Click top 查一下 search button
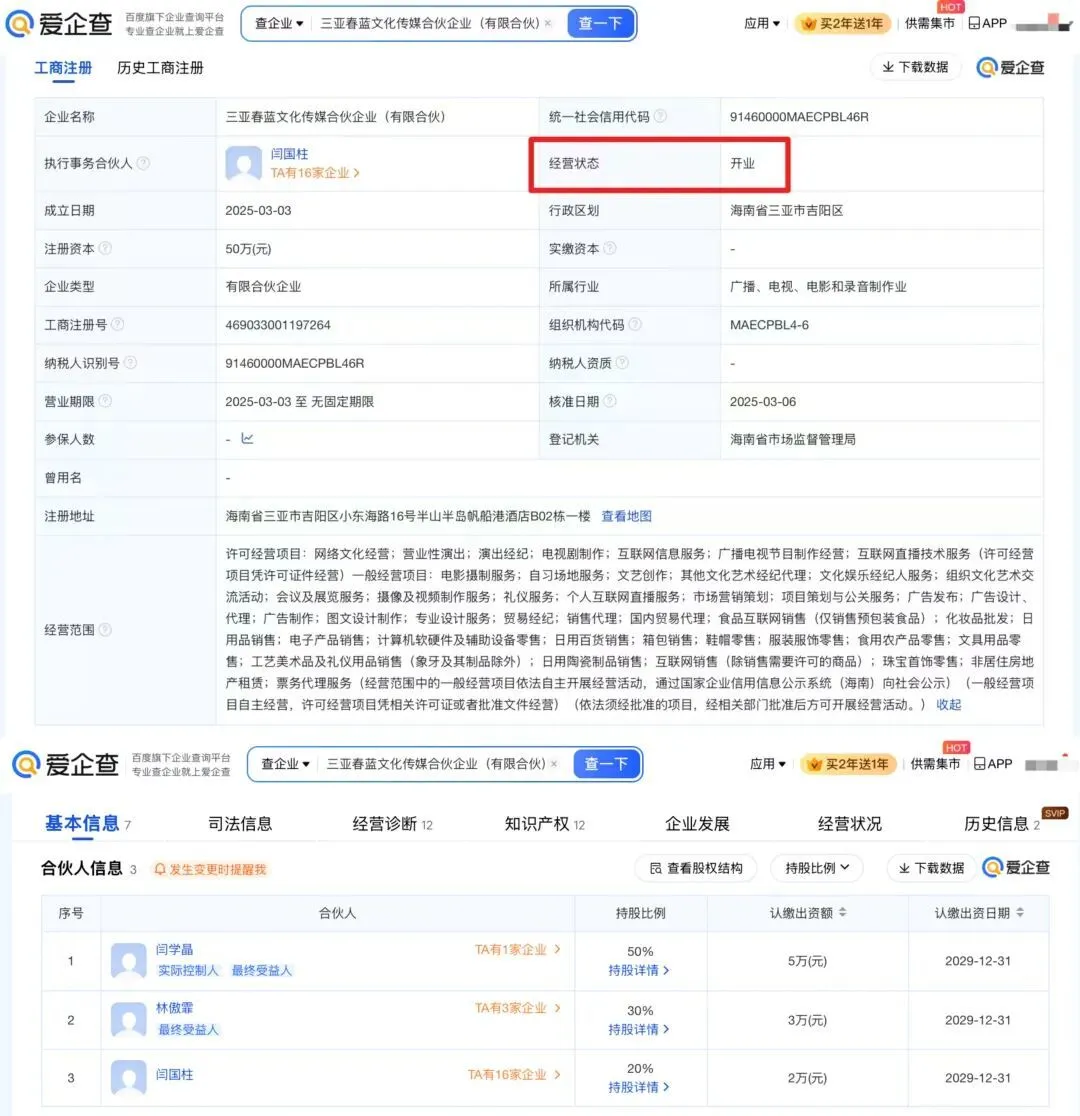 [600, 23]
